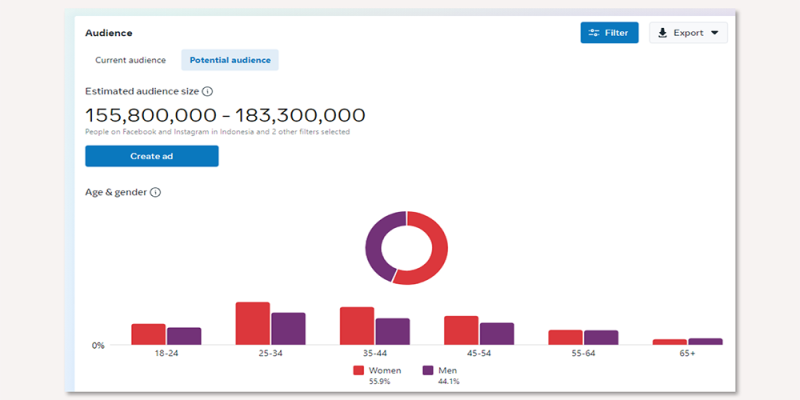The height and width of the screenshot is (400, 800).
Task: Click the Create ad button
Action: tap(151, 156)
